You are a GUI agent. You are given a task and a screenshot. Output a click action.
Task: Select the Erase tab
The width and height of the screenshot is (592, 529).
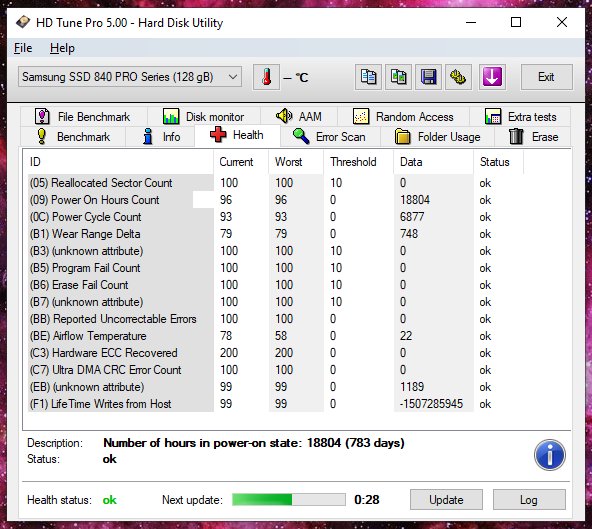click(533, 136)
